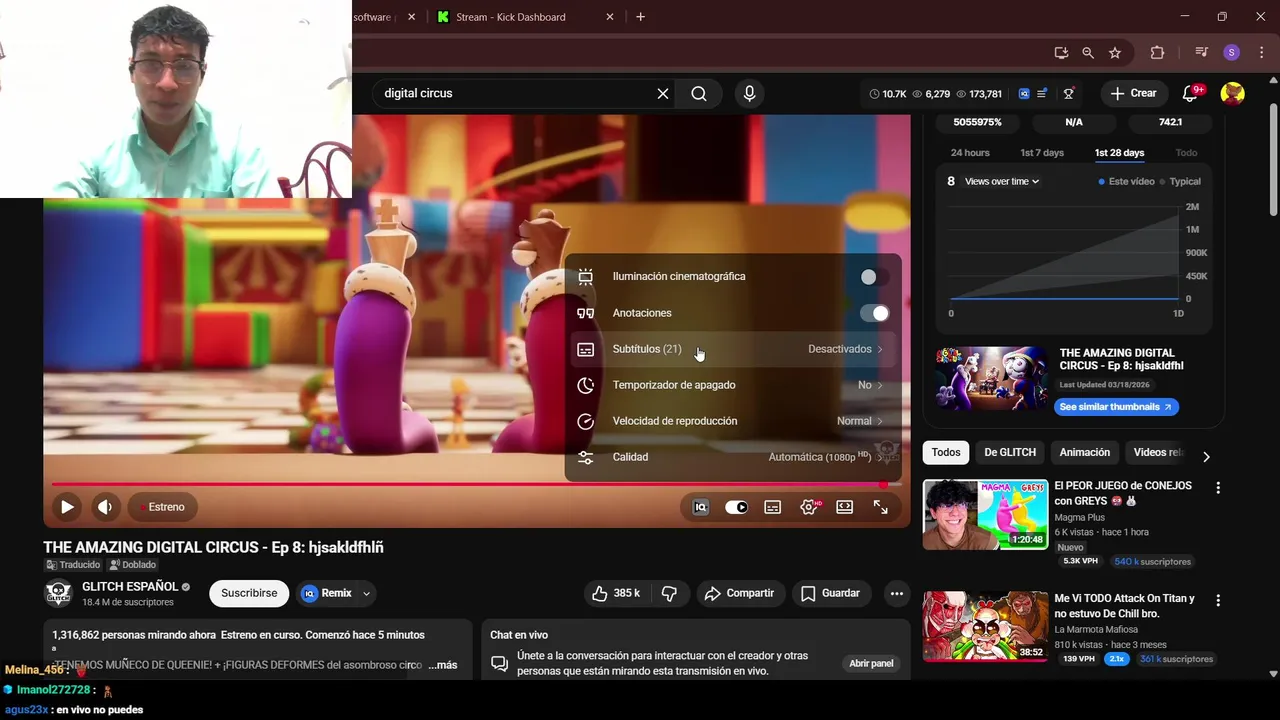This screenshot has height=720, width=1280.
Task: Open the vidIQ list icon in header
Action: point(1042,93)
